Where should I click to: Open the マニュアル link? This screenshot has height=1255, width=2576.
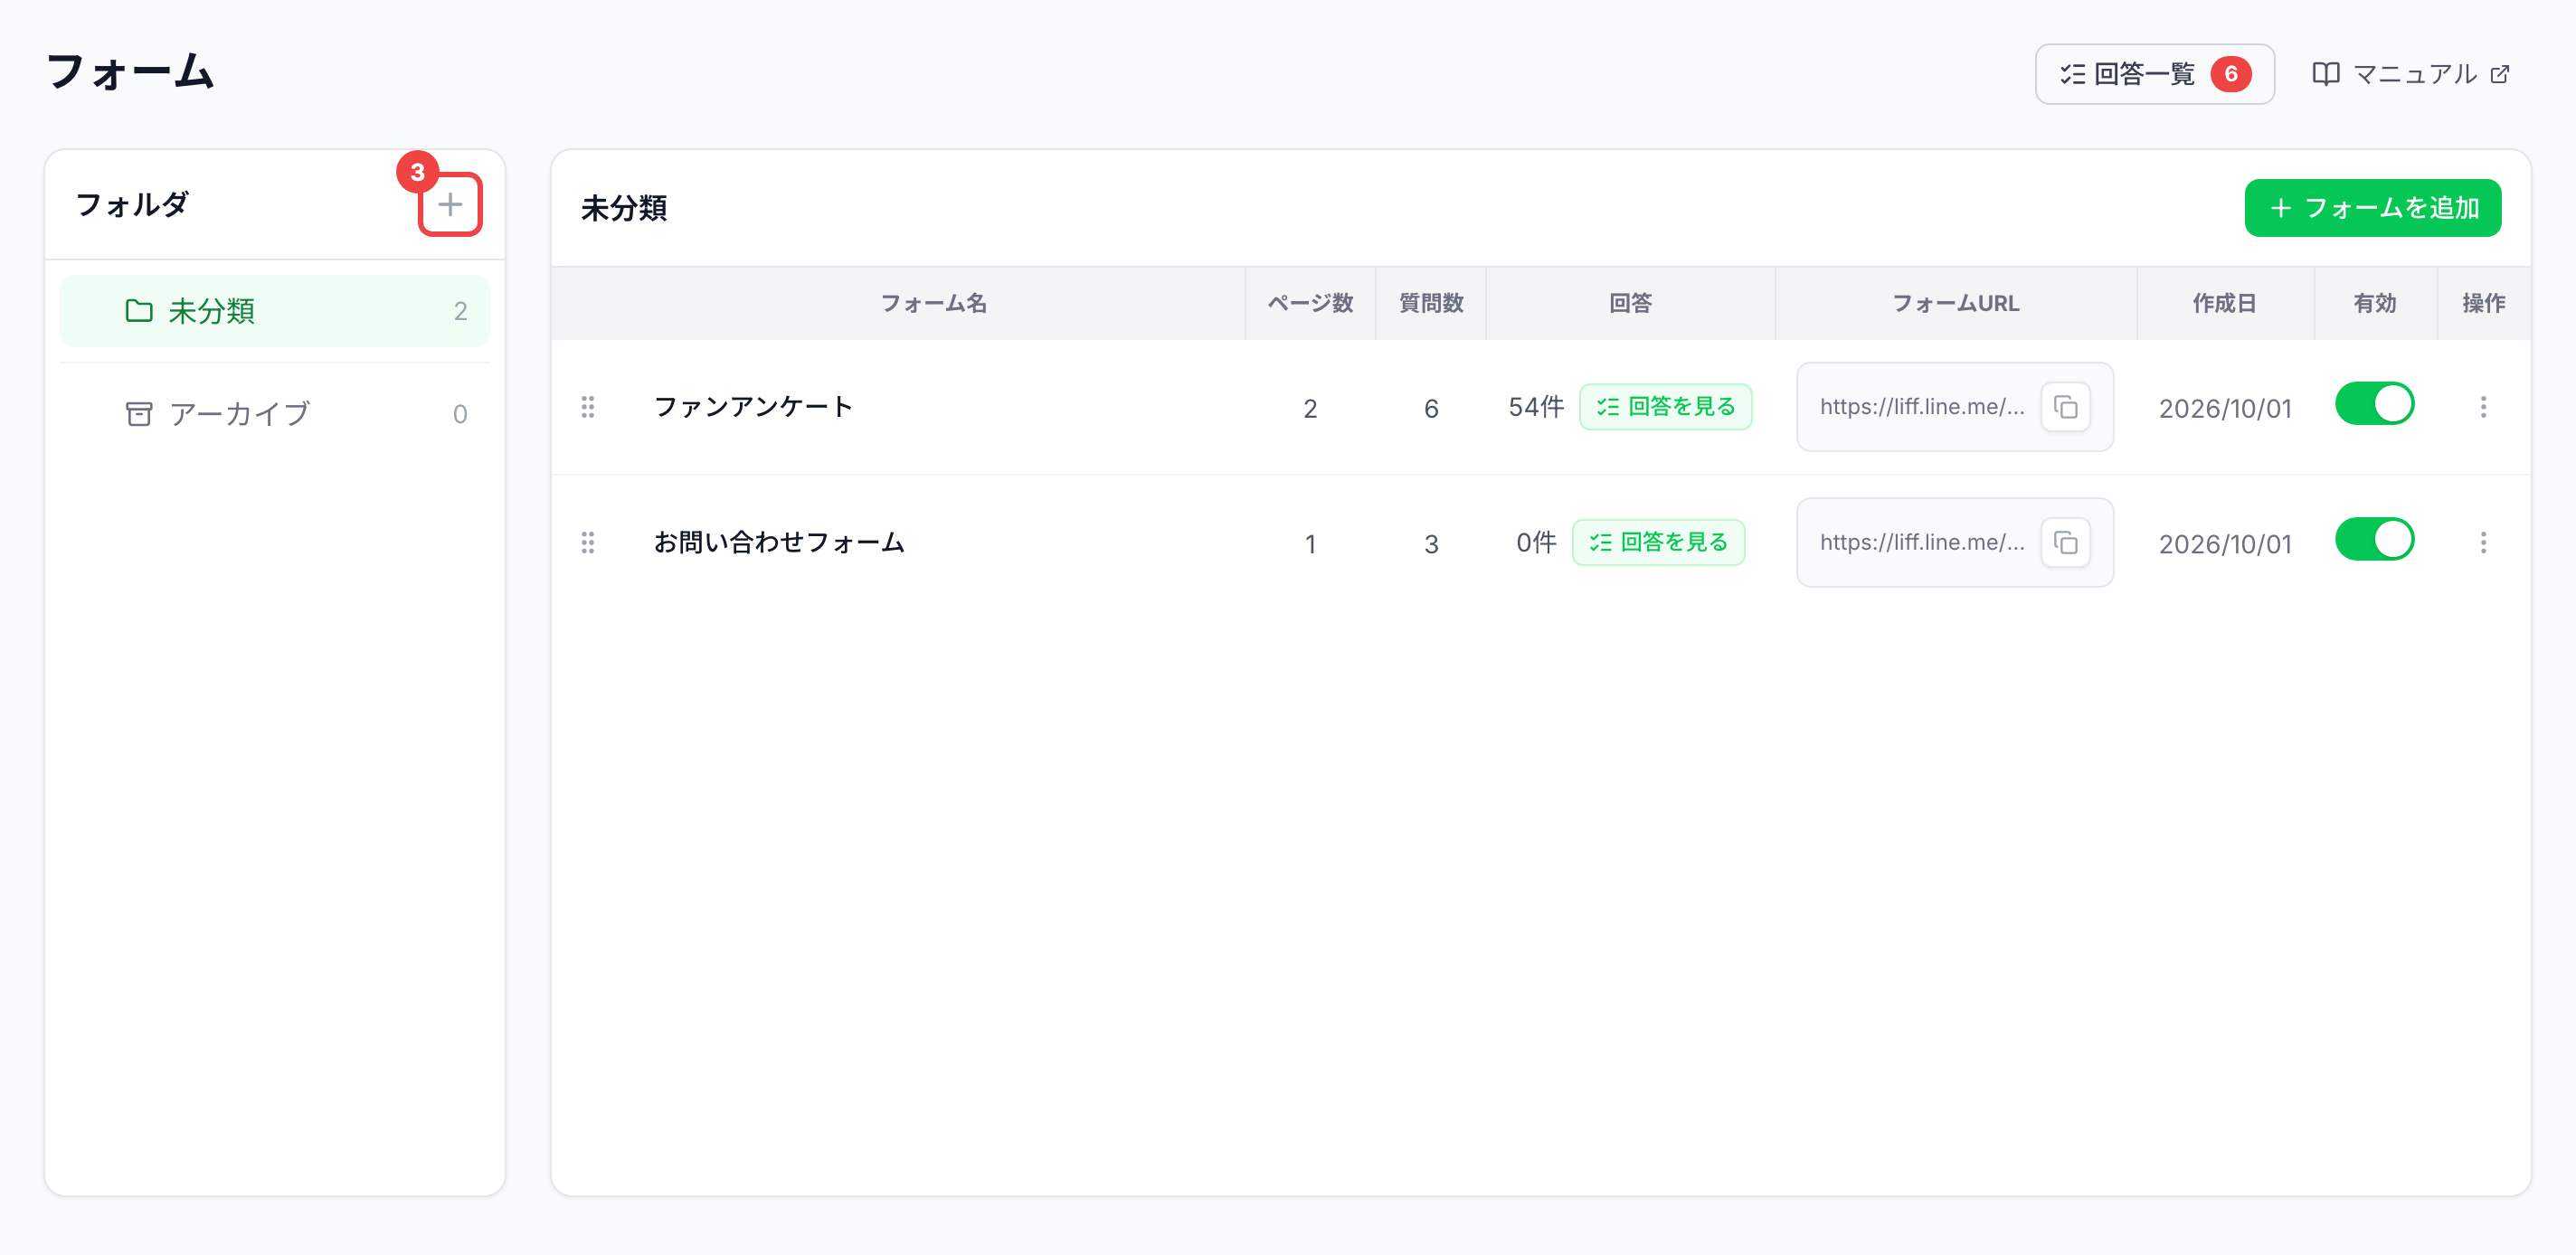[2410, 74]
